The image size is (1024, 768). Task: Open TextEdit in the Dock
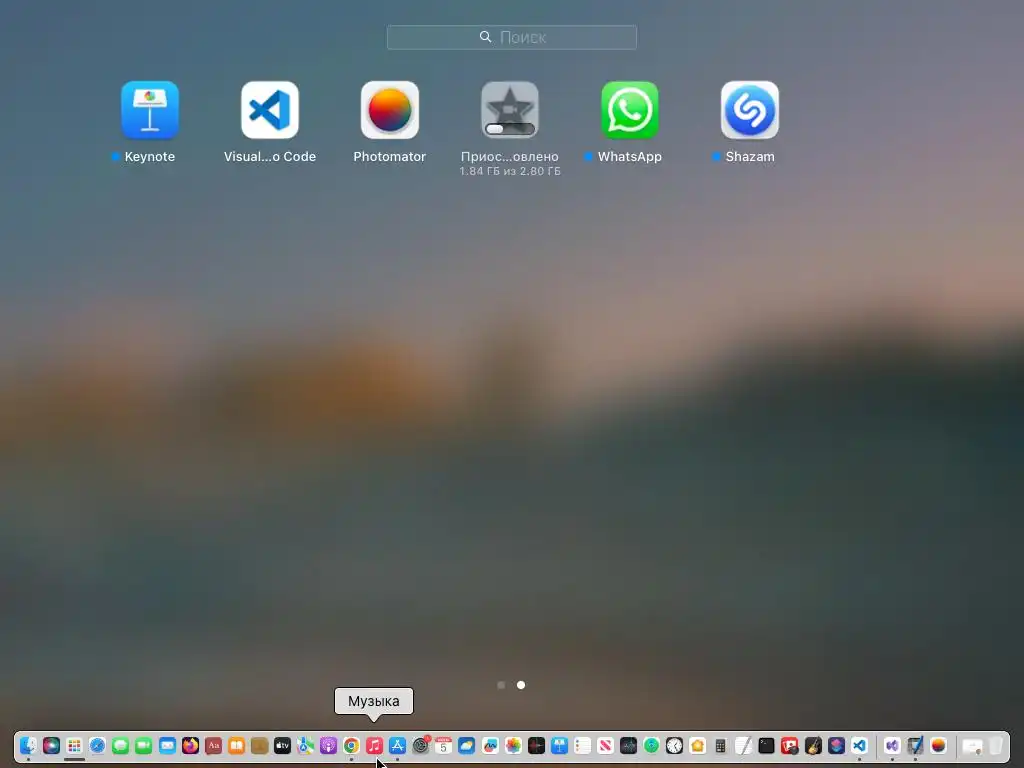pyautogui.click(x=743, y=745)
